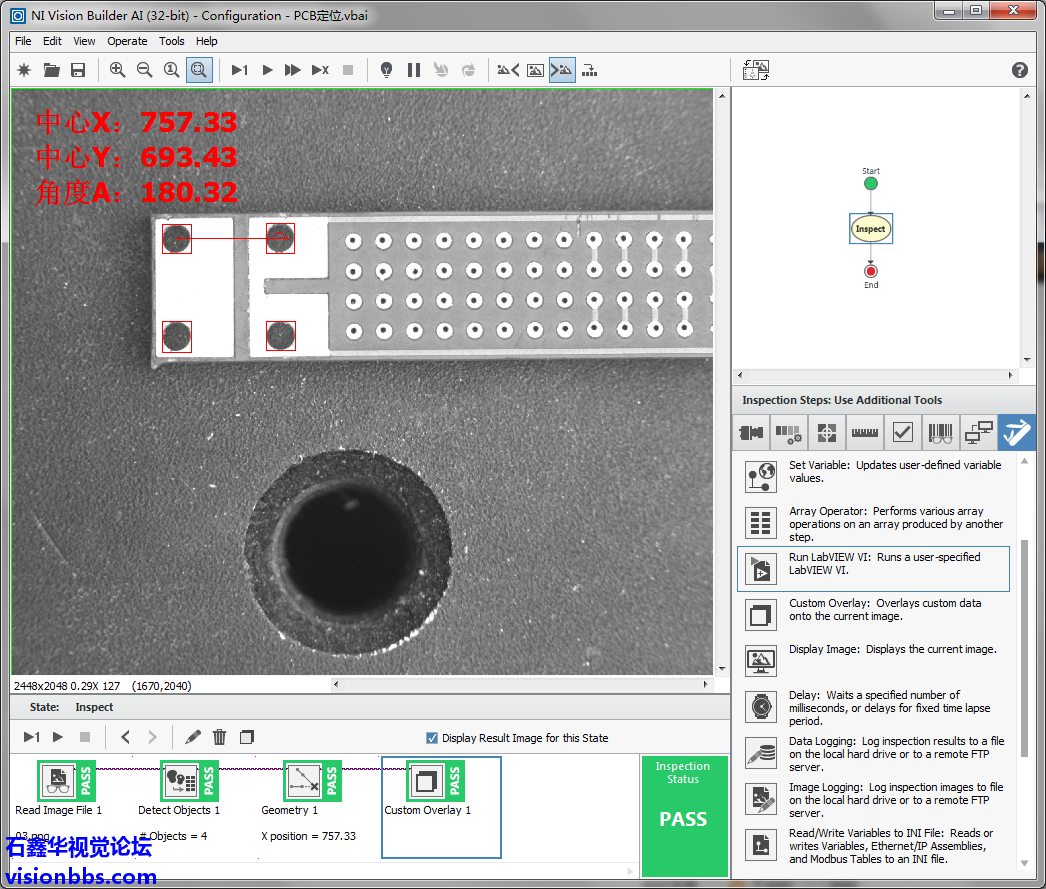The height and width of the screenshot is (889, 1046).
Task: Save the inspection with the floppy icon
Action: coord(78,70)
